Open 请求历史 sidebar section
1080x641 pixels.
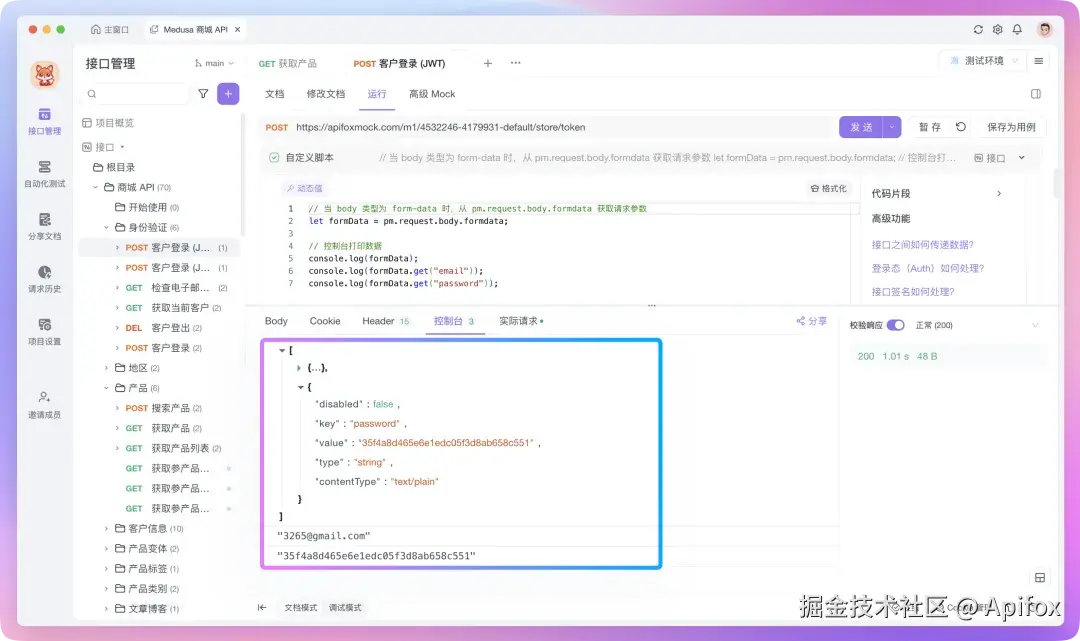[x=44, y=279]
